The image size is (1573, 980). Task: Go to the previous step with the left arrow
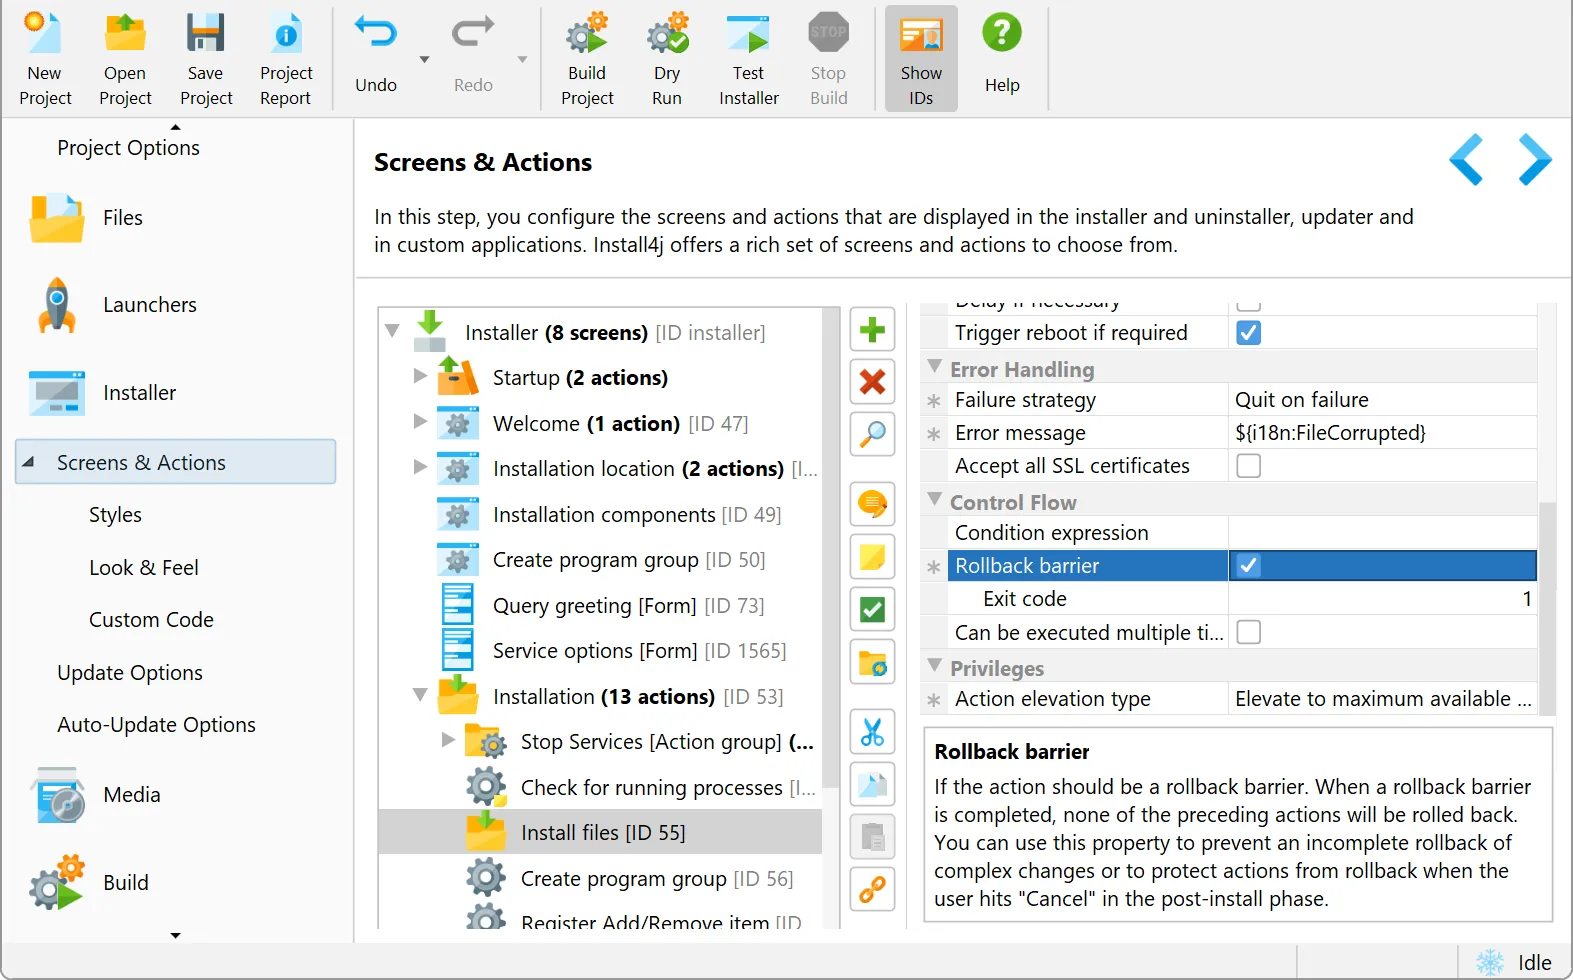[1466, 160]
